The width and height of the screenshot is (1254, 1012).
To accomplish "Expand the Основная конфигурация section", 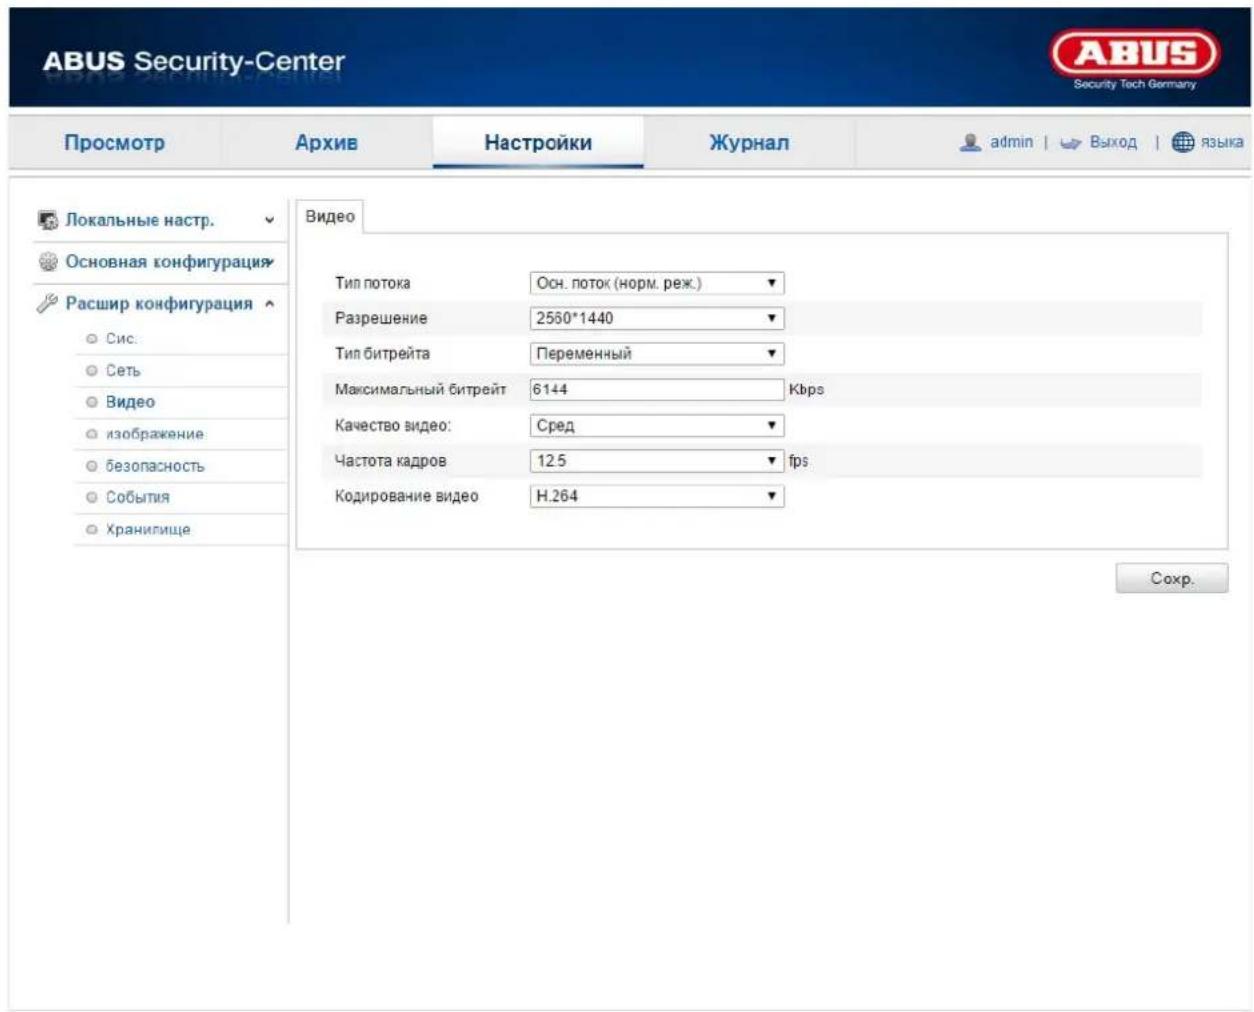I will tap(158, 262).
